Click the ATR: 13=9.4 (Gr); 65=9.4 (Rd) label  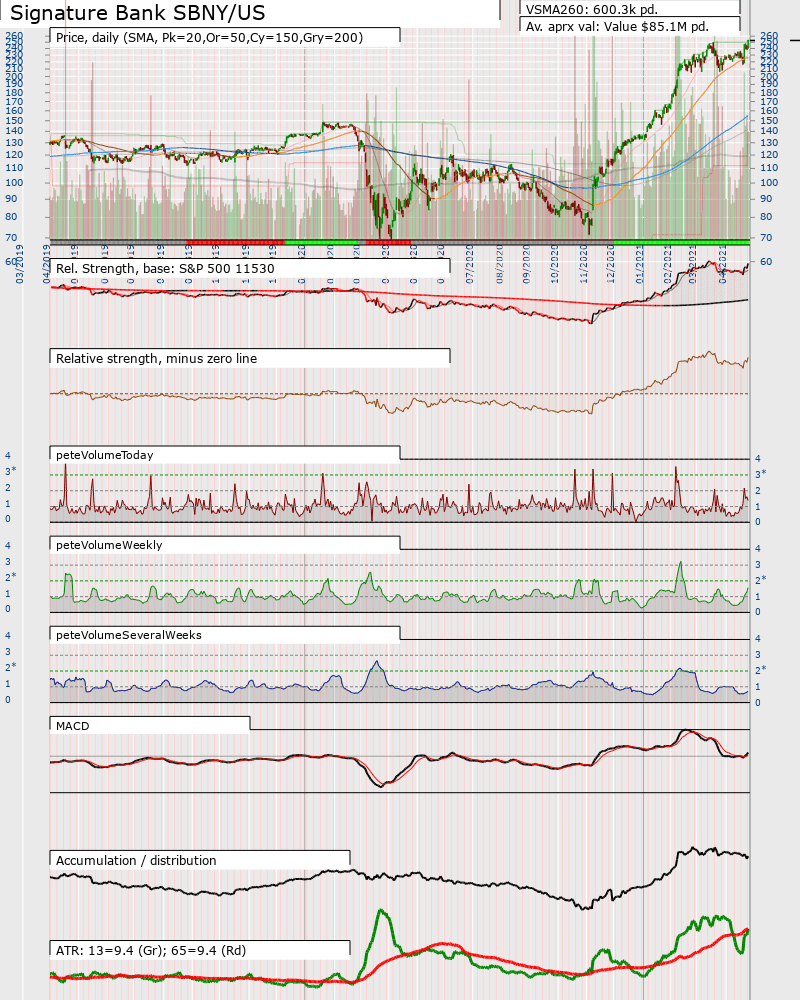tap(151, 950)
